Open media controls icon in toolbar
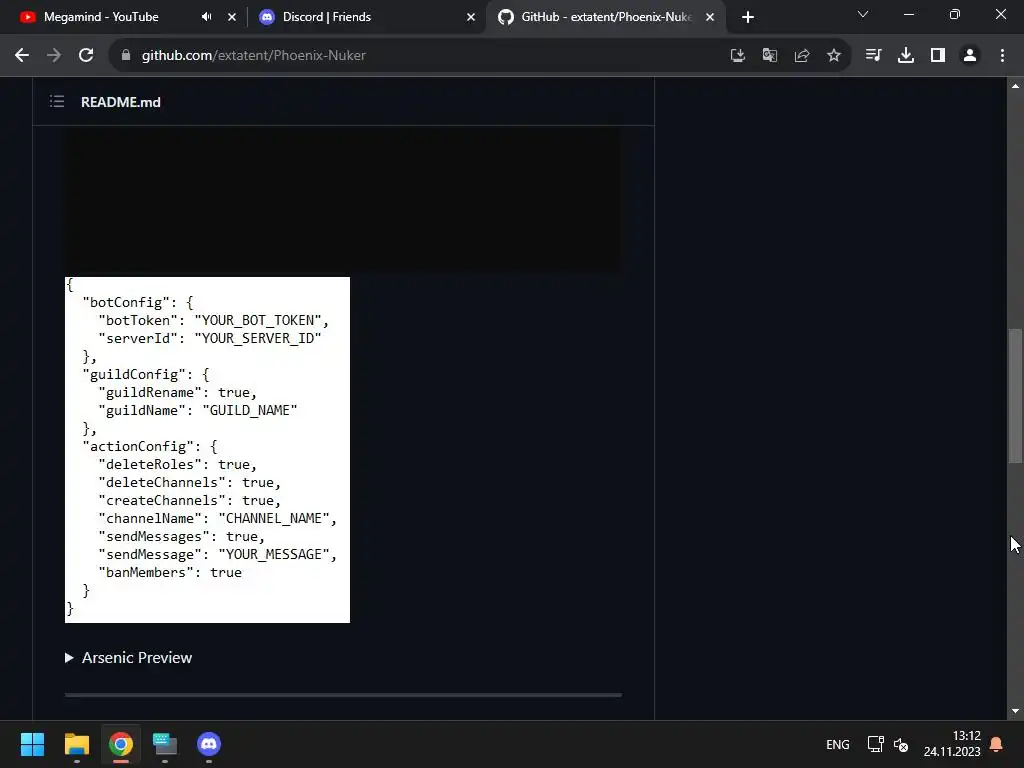This screenshot has width=1024, height=768. coord(873,56)
